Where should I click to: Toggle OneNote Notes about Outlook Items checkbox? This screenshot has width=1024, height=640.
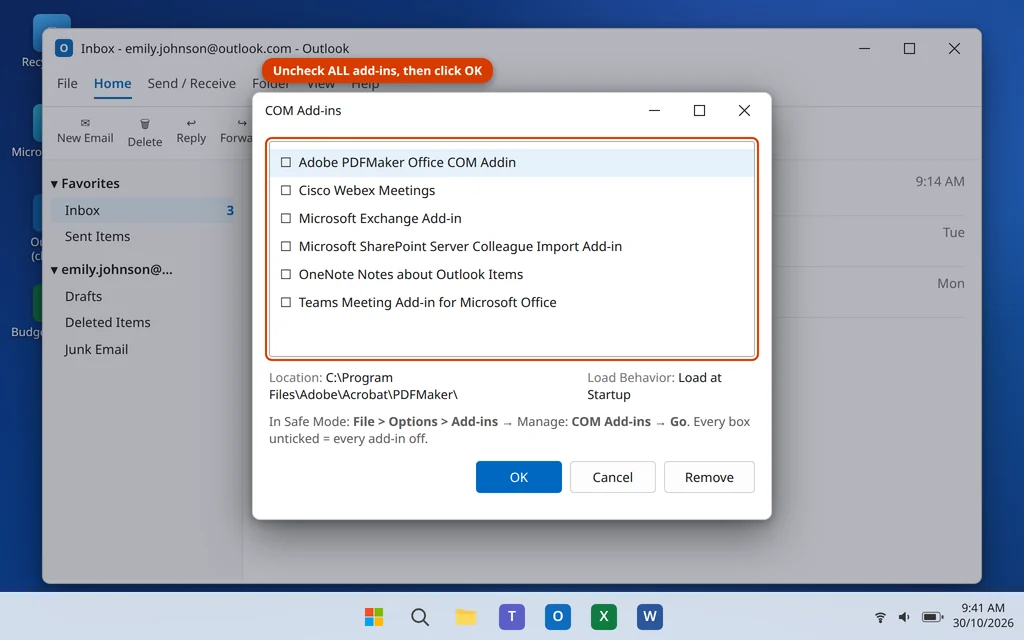[x=285, y=274]
